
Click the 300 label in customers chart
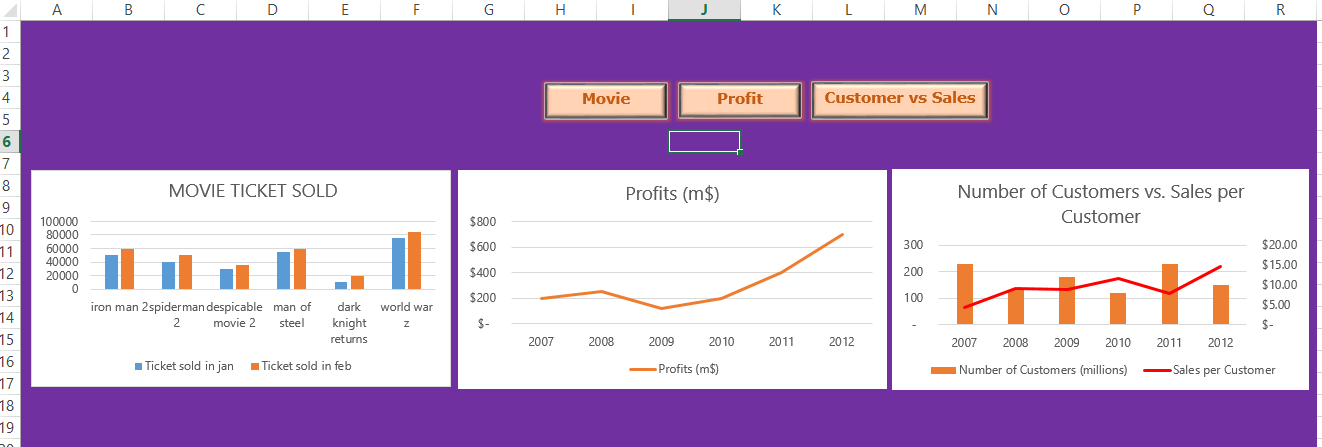[x=912, y=244]
